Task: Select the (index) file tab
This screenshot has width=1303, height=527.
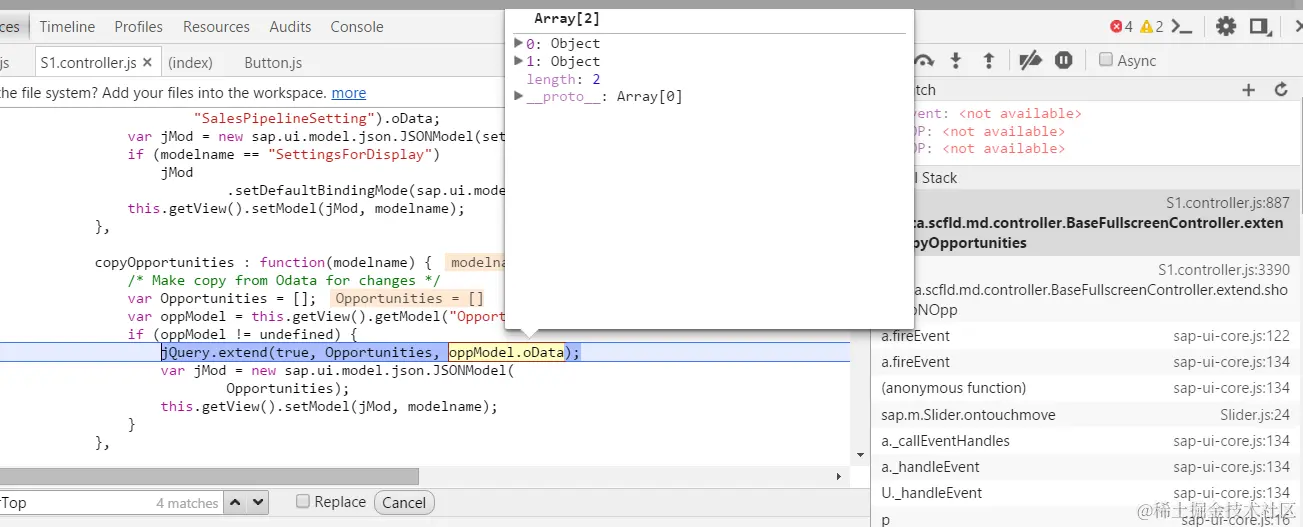Action: point(190,62)
